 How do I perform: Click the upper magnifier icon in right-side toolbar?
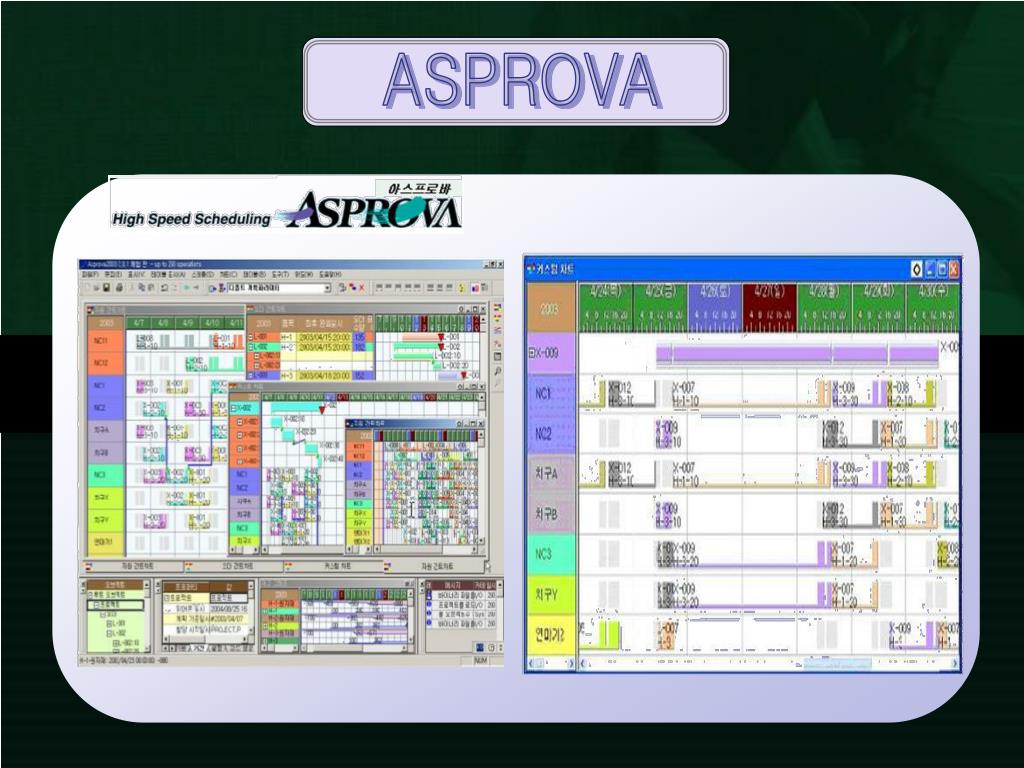coord(498,370)
